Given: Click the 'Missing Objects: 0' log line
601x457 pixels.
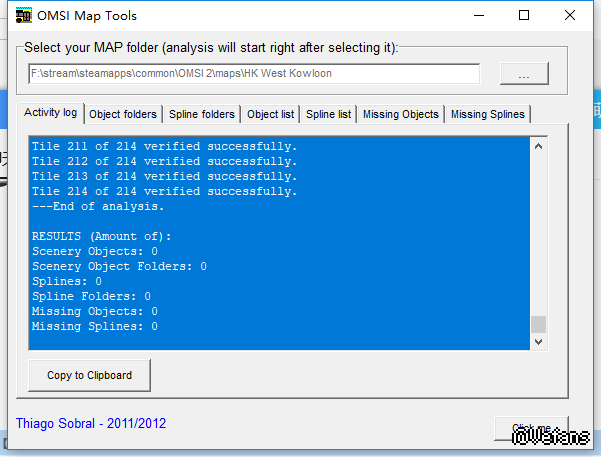Looking at the screenshot, I should point(95,311).
